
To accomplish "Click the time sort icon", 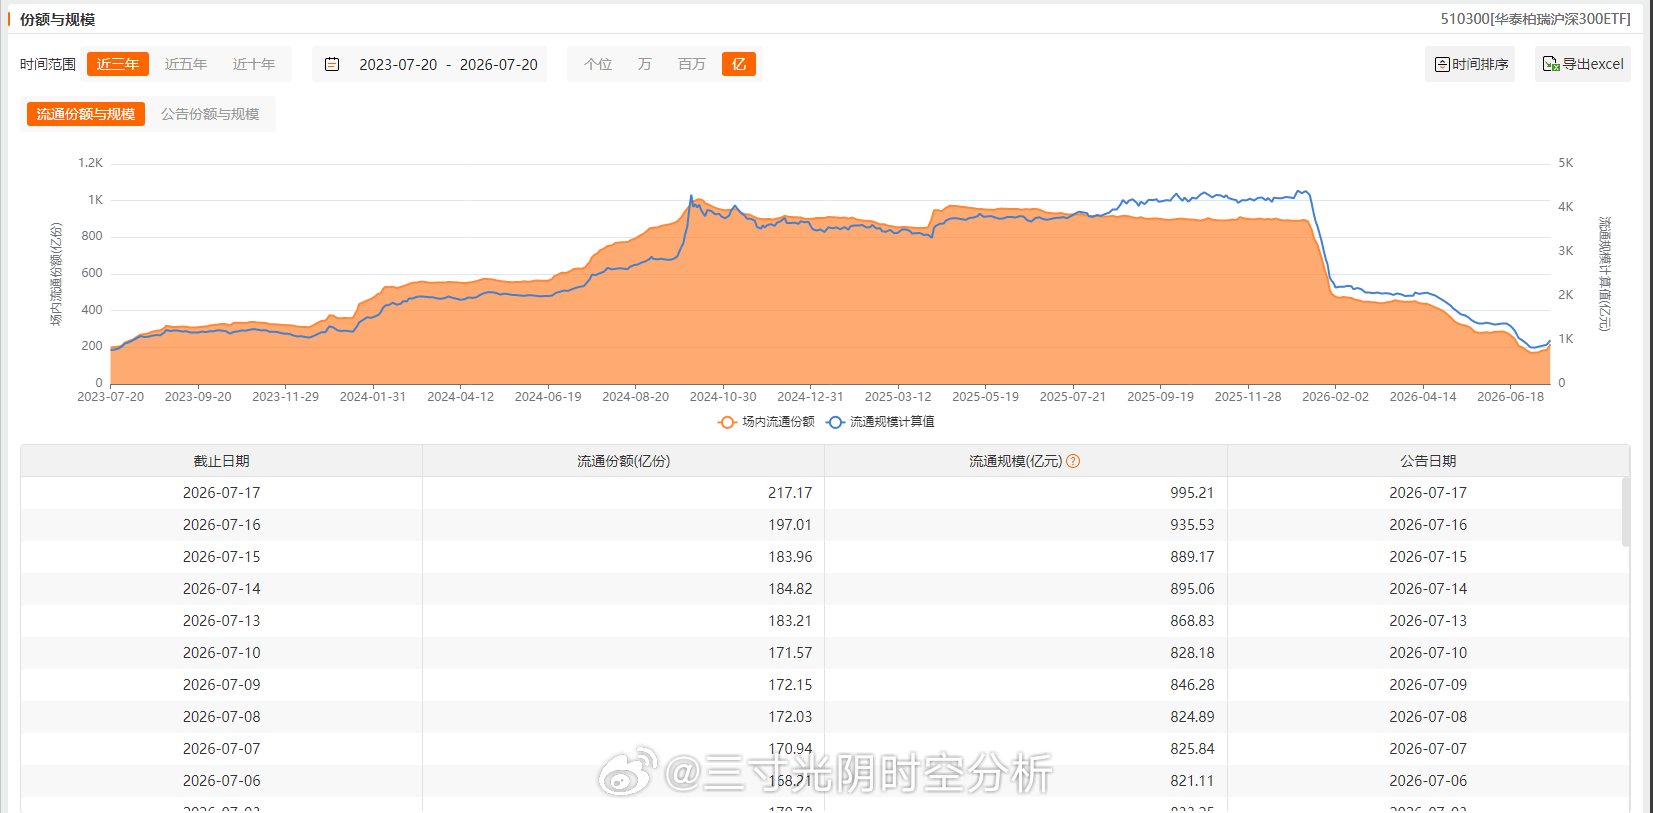I will pyautogui.click(x=1442, y=64).
